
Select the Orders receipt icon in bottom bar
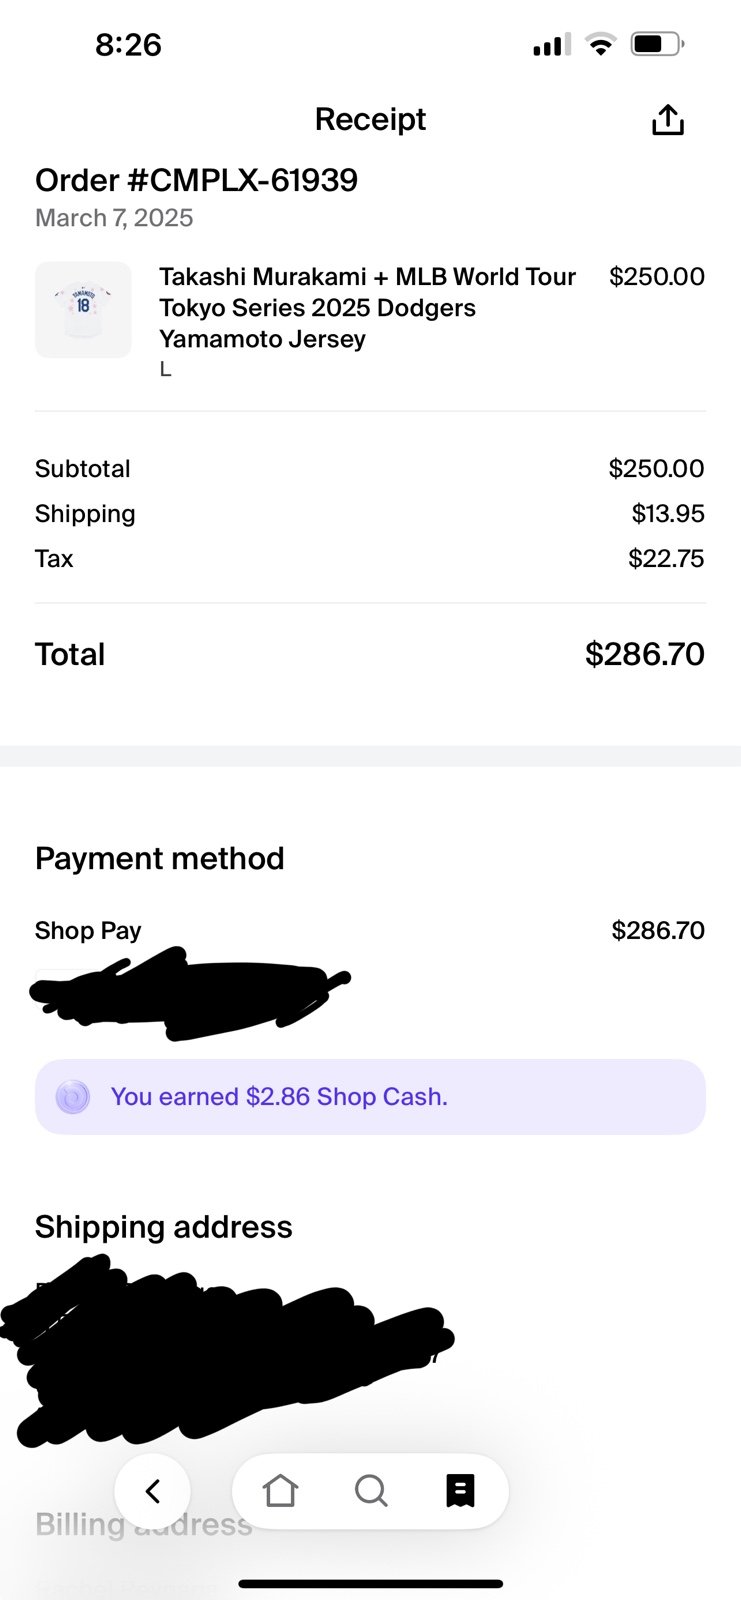(460, 1491)
